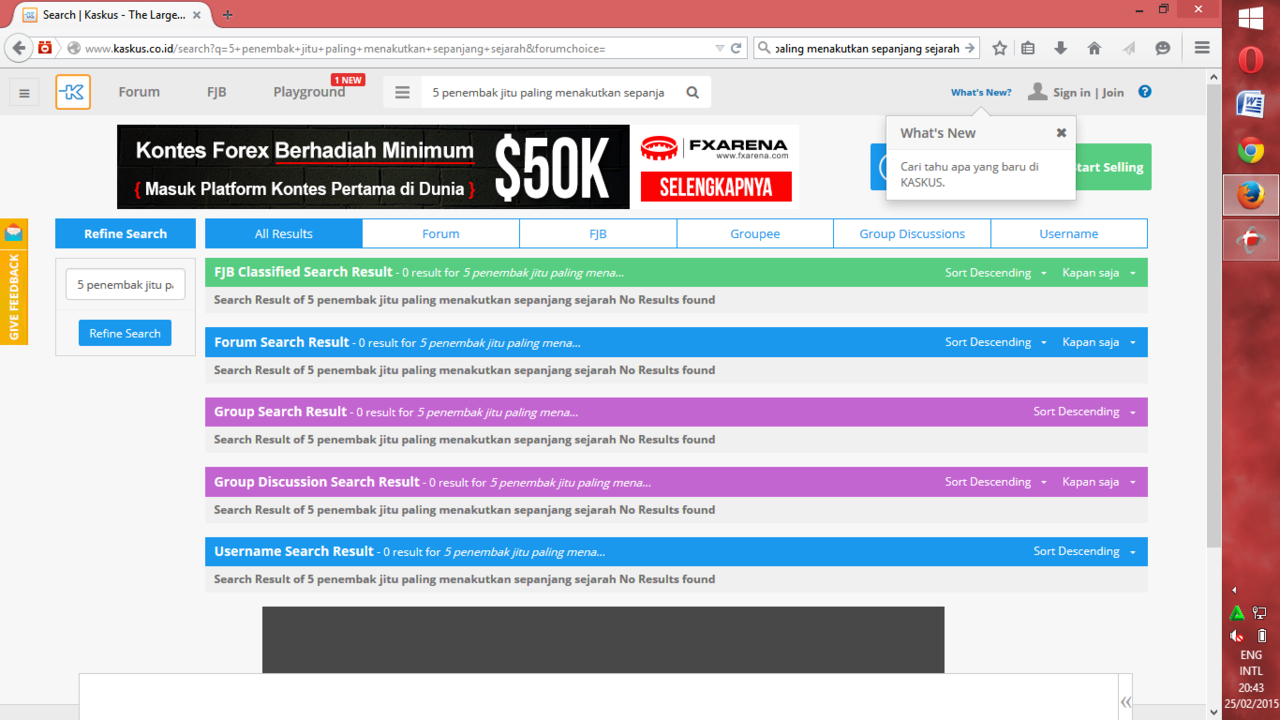The width and height of the screenshot is (1280, 720).
Task: Open Google Chrome from the taskbar
Action: coord(1250,151)
